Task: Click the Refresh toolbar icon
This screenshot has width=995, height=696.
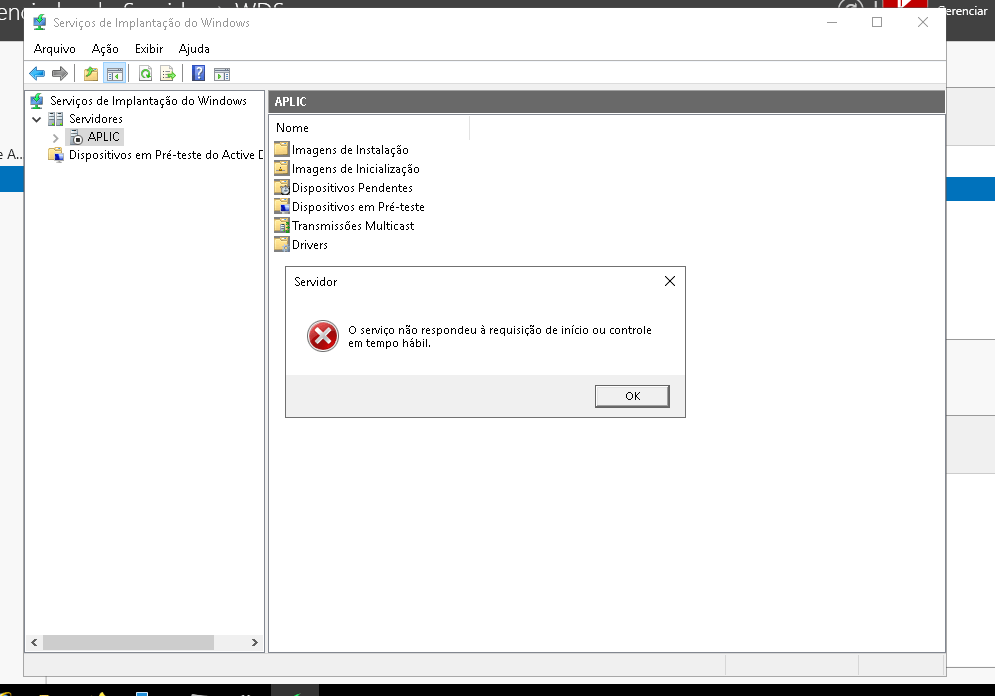Action: [x=145, y=74]
